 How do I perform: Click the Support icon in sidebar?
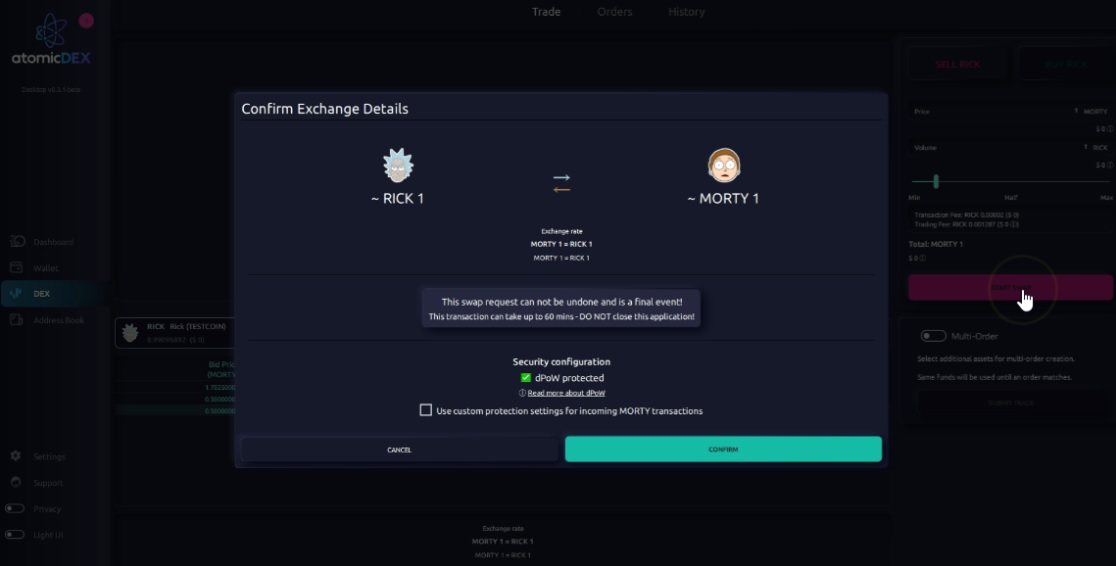(x=16, y=482)
